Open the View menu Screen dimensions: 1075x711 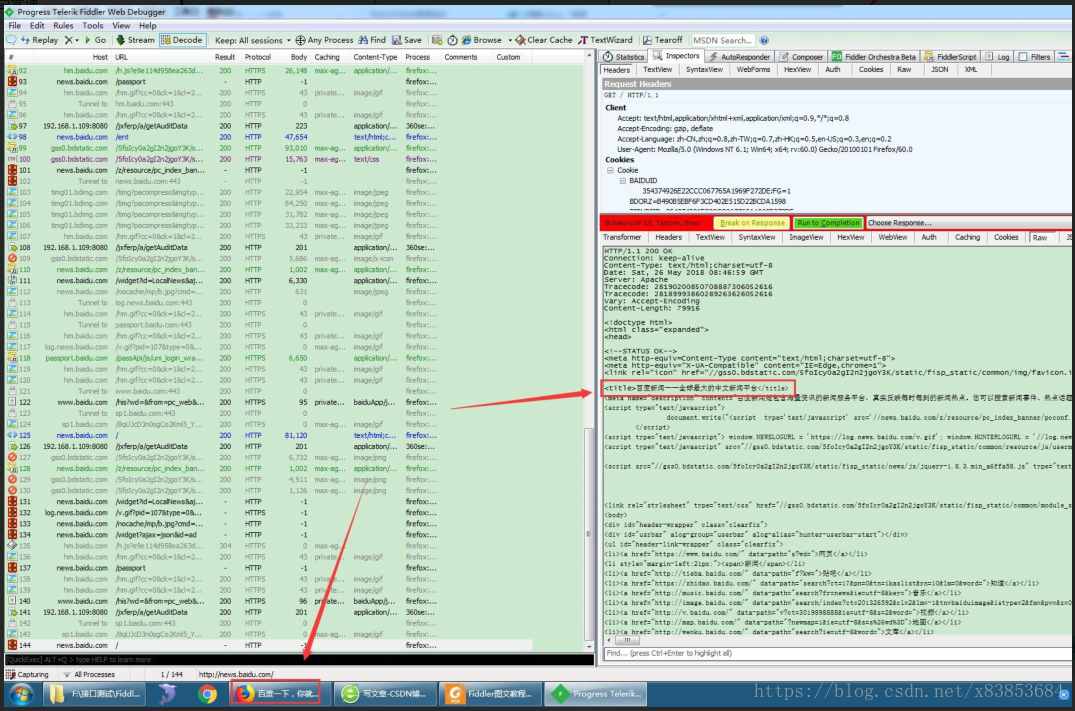click(121, 26)
